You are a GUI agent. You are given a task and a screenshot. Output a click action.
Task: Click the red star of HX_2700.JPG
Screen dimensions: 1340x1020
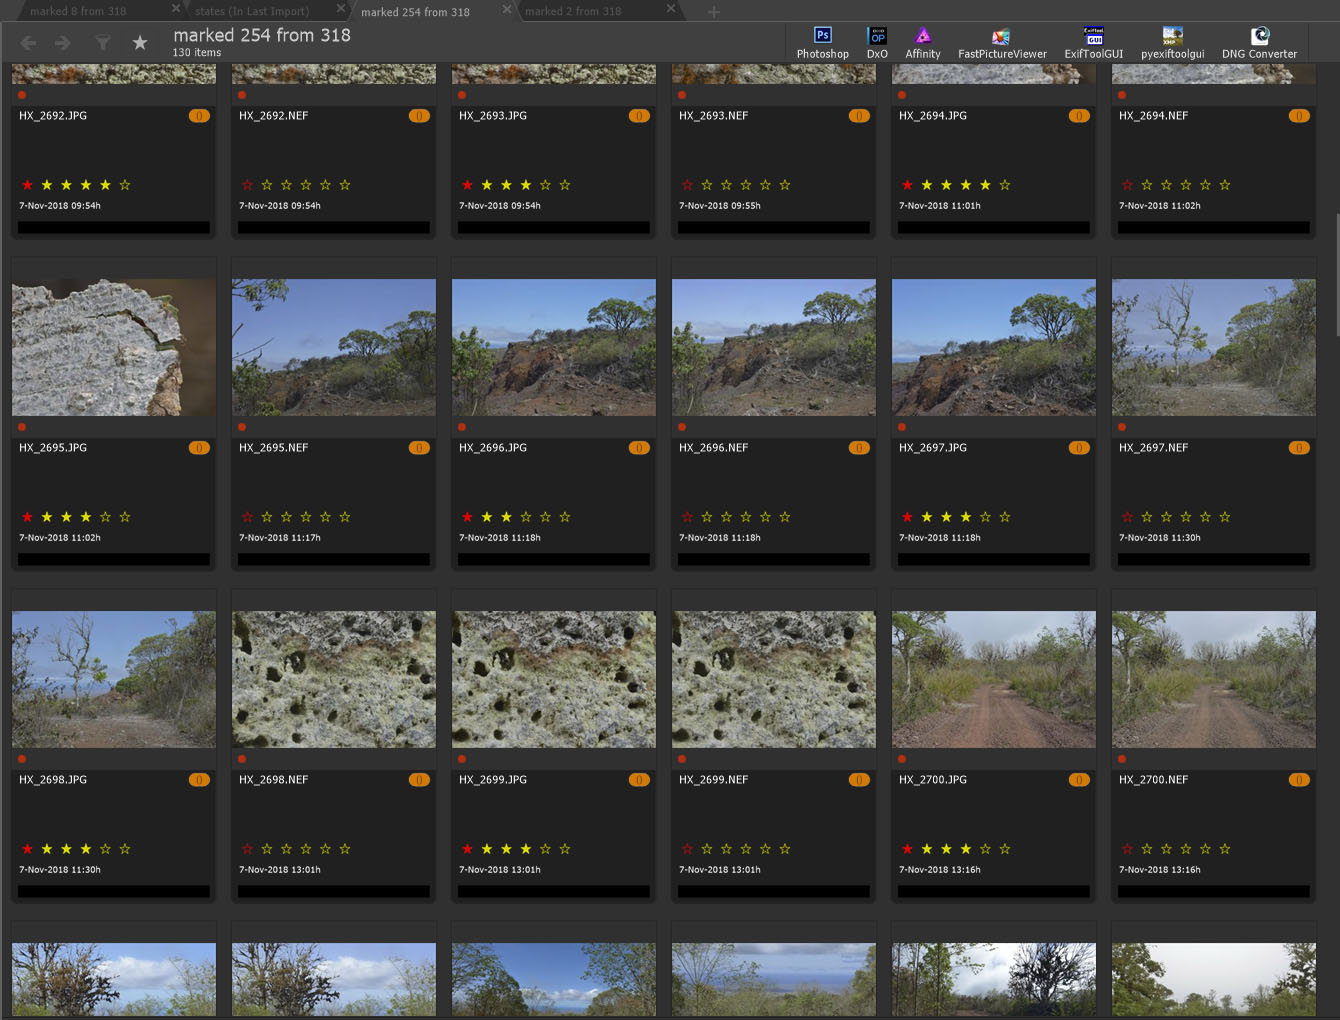[907, 849]
